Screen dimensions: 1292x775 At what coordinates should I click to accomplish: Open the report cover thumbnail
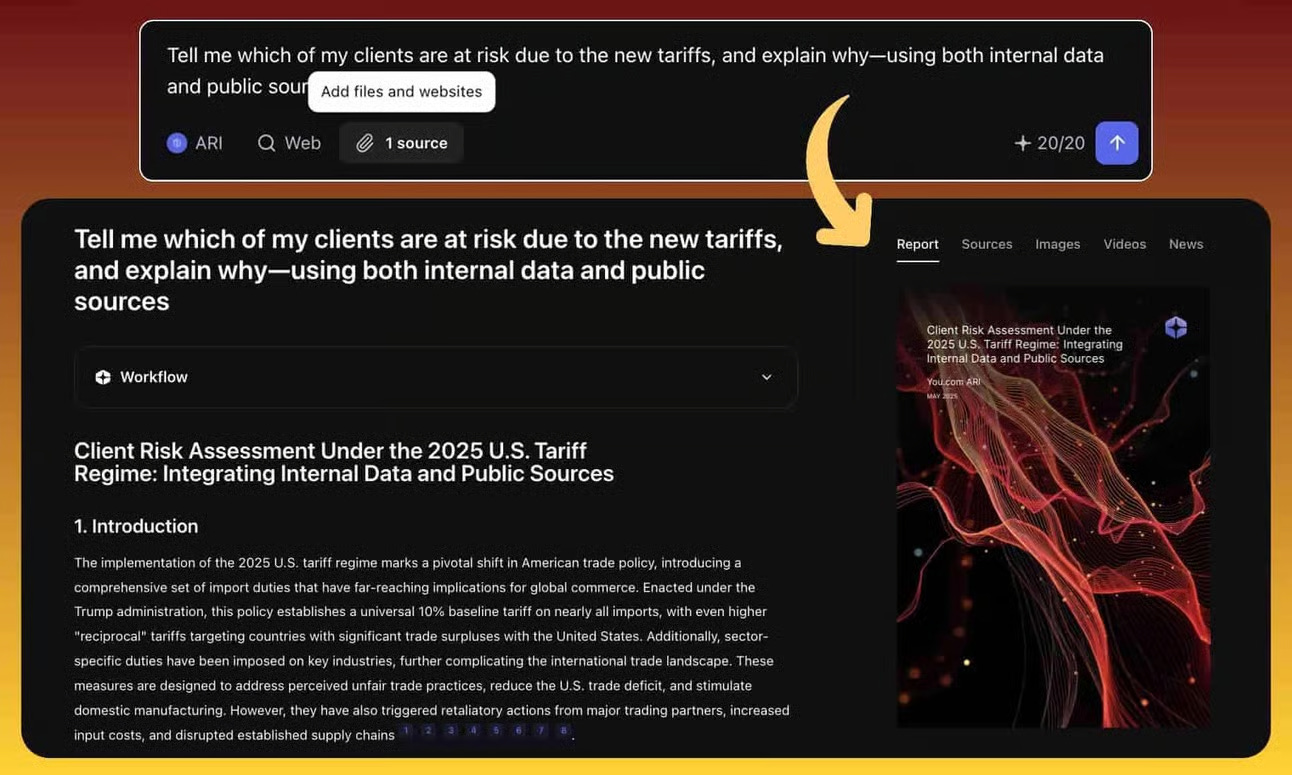(x=1053, y=508)
